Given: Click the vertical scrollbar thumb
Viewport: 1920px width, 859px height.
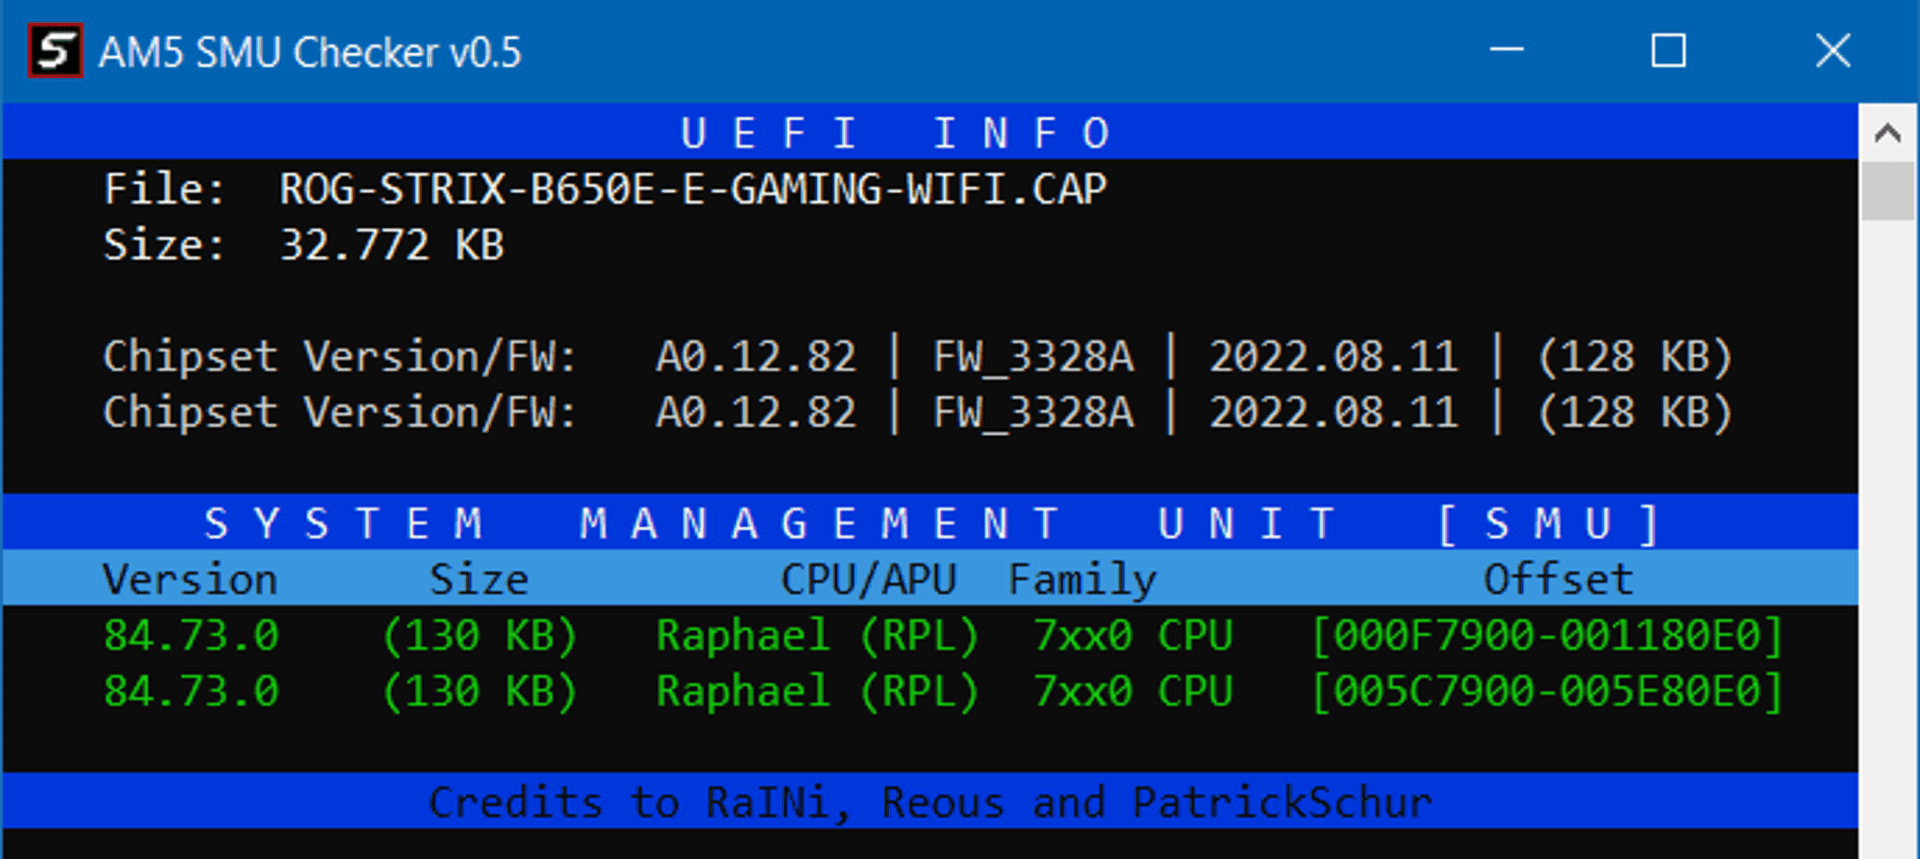Looking at the screenshot, I should [1888, 190].
